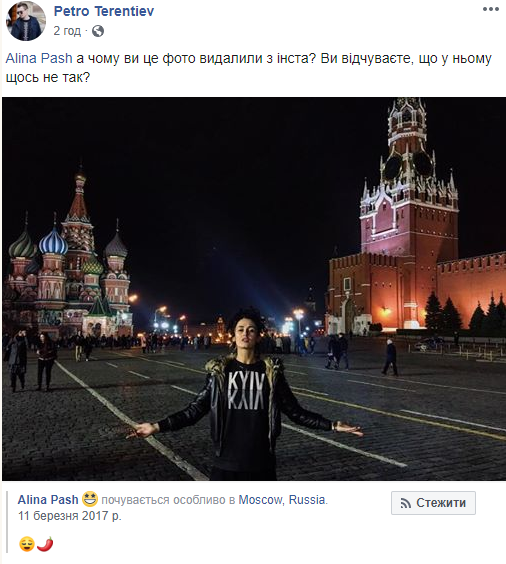Viewport: 506px width, 564px height.
Task: Open the post's three-dot options menu
Action: tap(491, 9)
